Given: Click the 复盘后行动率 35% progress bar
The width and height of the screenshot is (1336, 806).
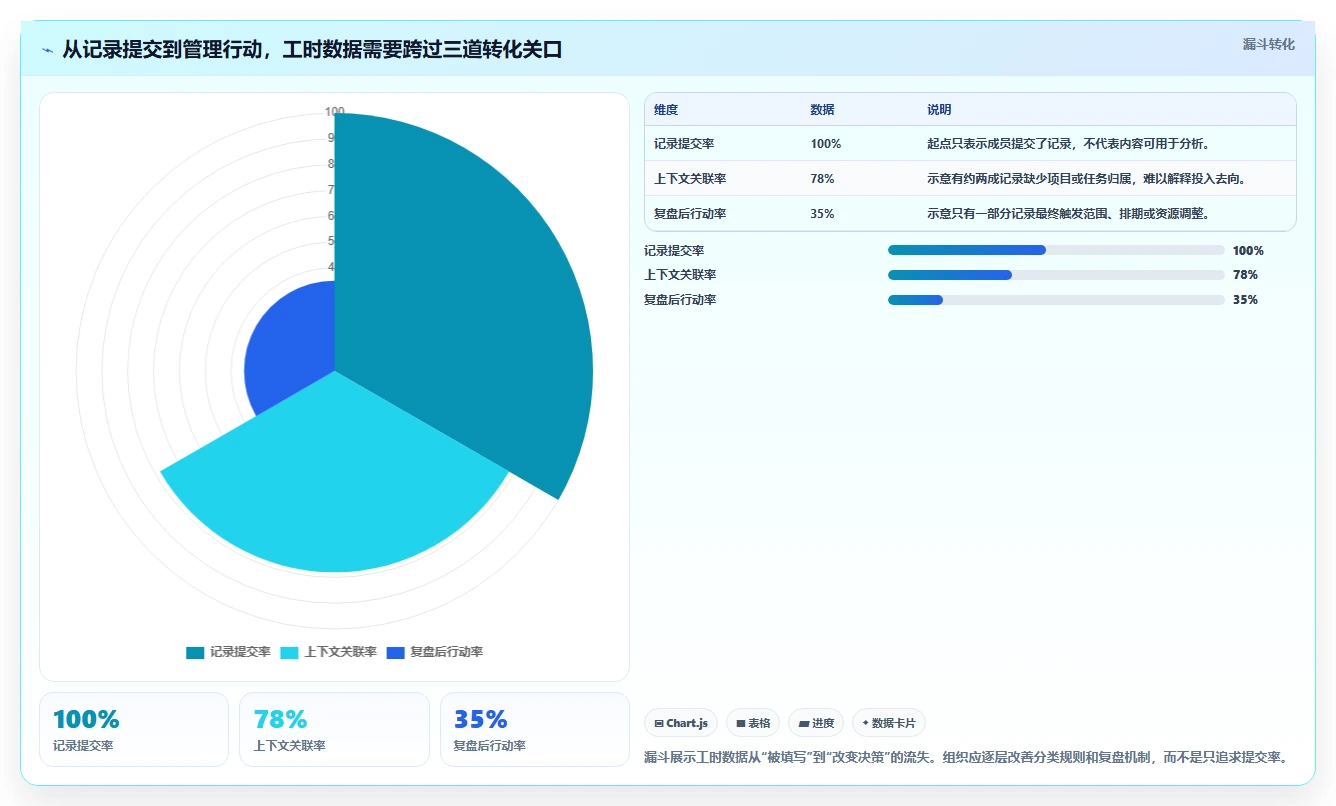Looking at the screenshot, I should (1056, 300).
